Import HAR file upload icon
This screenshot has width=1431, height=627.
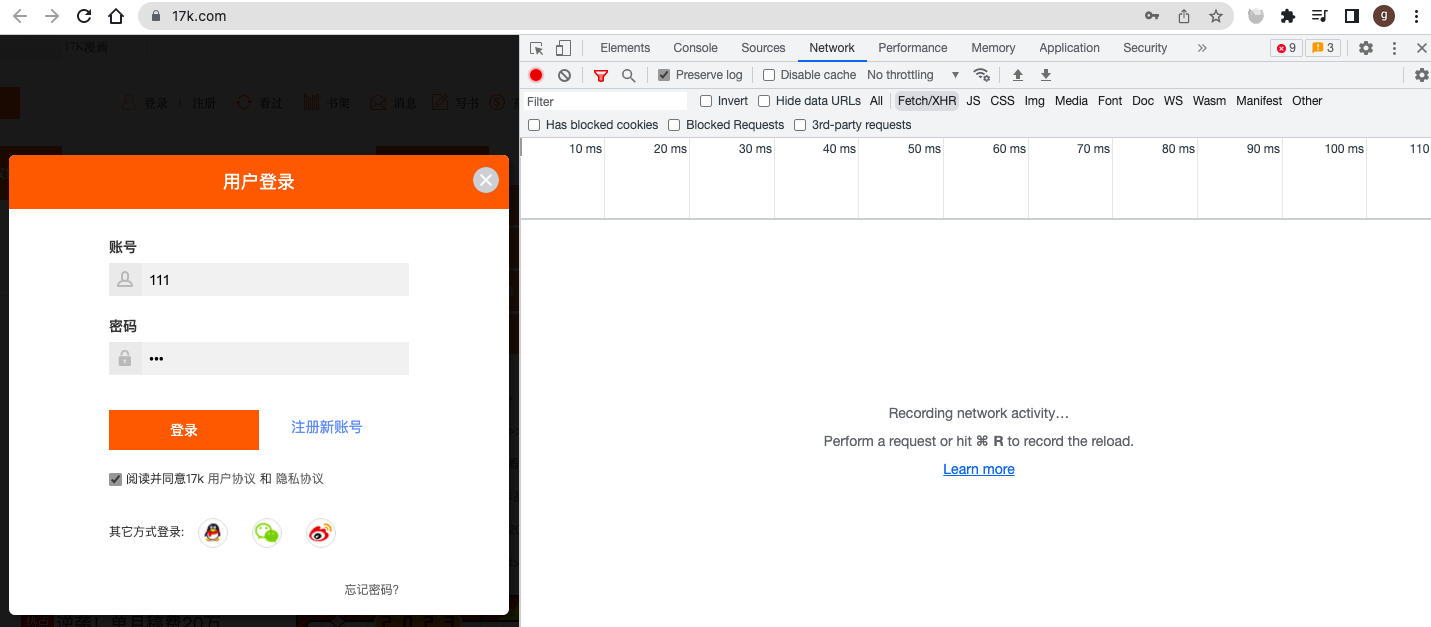coord(1018,75)
